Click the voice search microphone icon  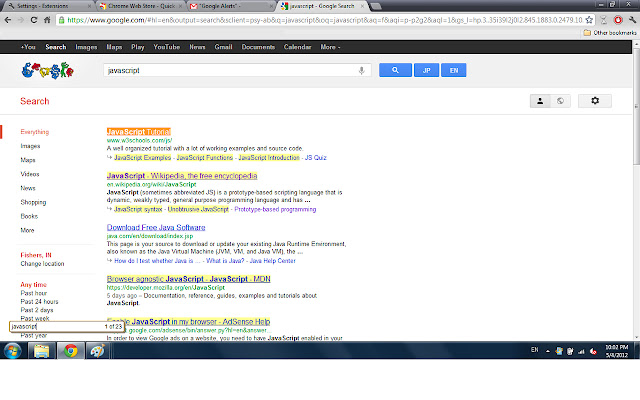[x=361, y=70]
